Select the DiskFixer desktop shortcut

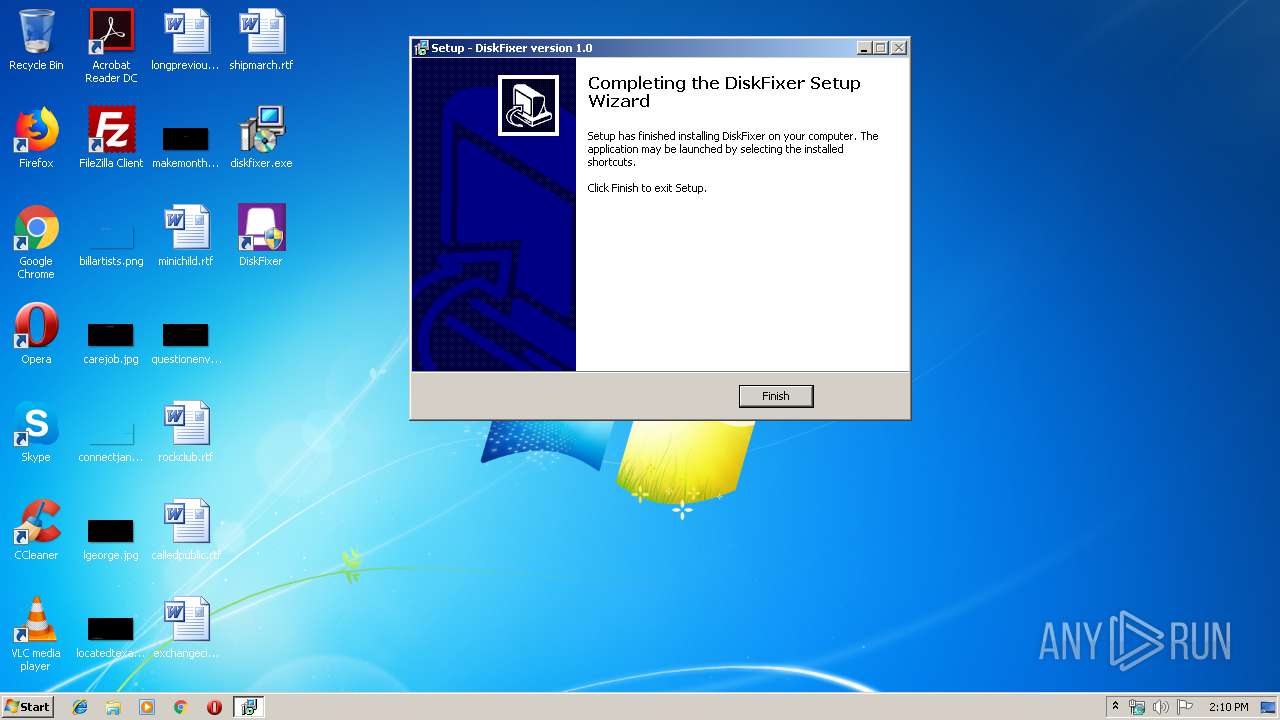(x=261, y=236)
